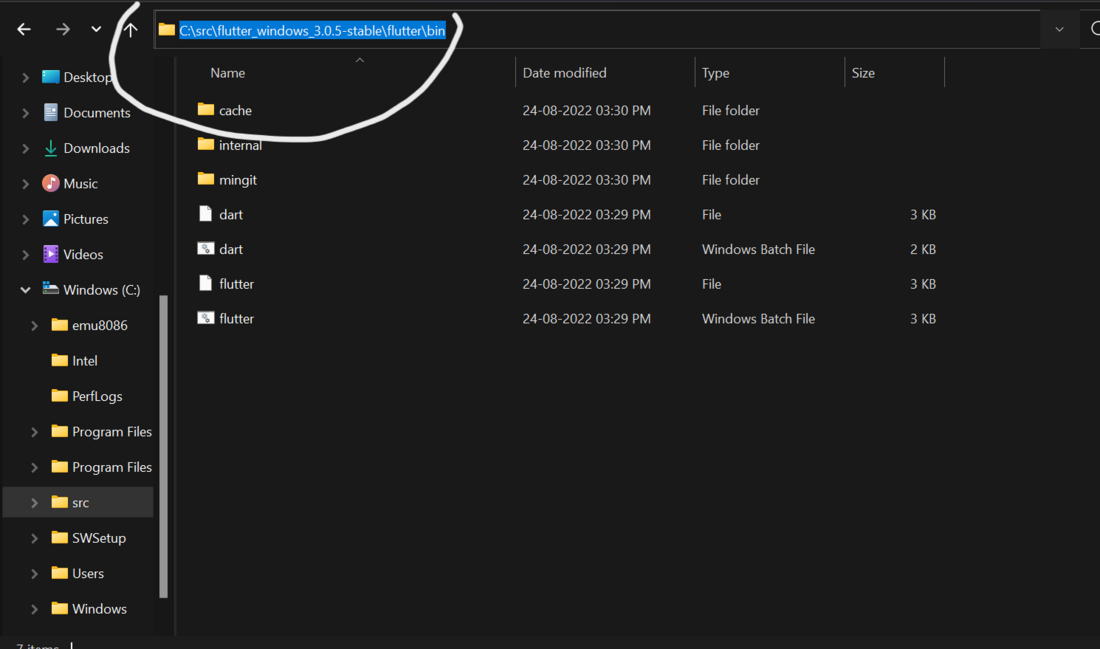The width and height of the screenshot is (1100, 649).
Task: Open Music from navigation pane
Action: pos(80,183)
